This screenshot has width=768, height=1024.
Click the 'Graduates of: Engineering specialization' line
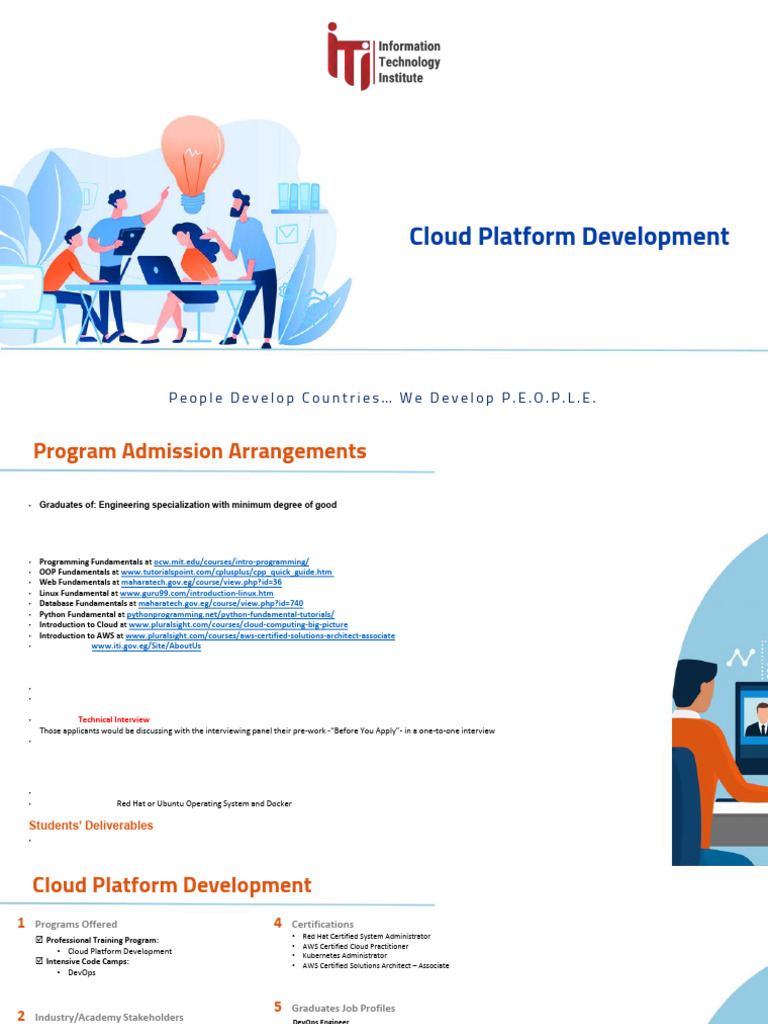click(188, 505)
